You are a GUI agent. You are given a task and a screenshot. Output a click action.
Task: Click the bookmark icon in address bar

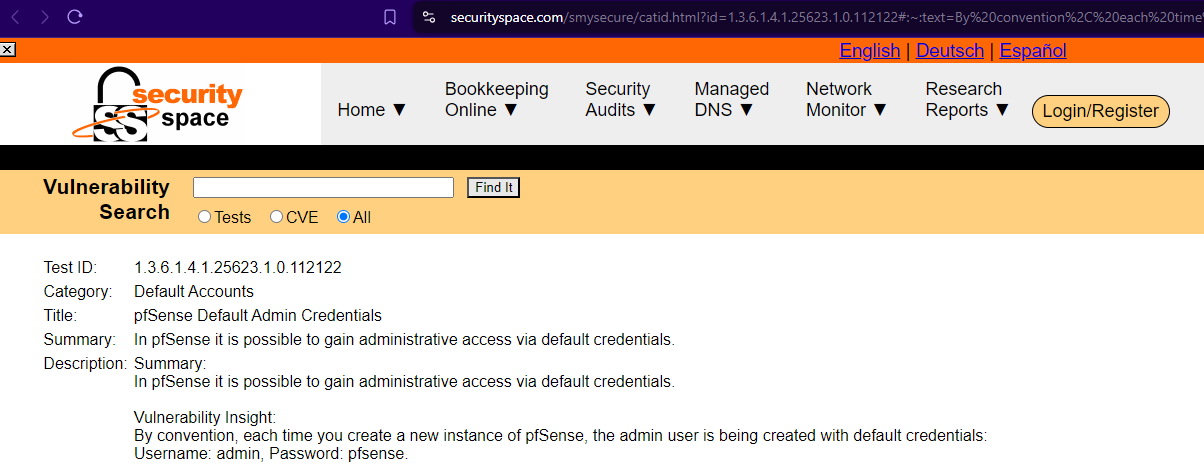pos(390,17)
